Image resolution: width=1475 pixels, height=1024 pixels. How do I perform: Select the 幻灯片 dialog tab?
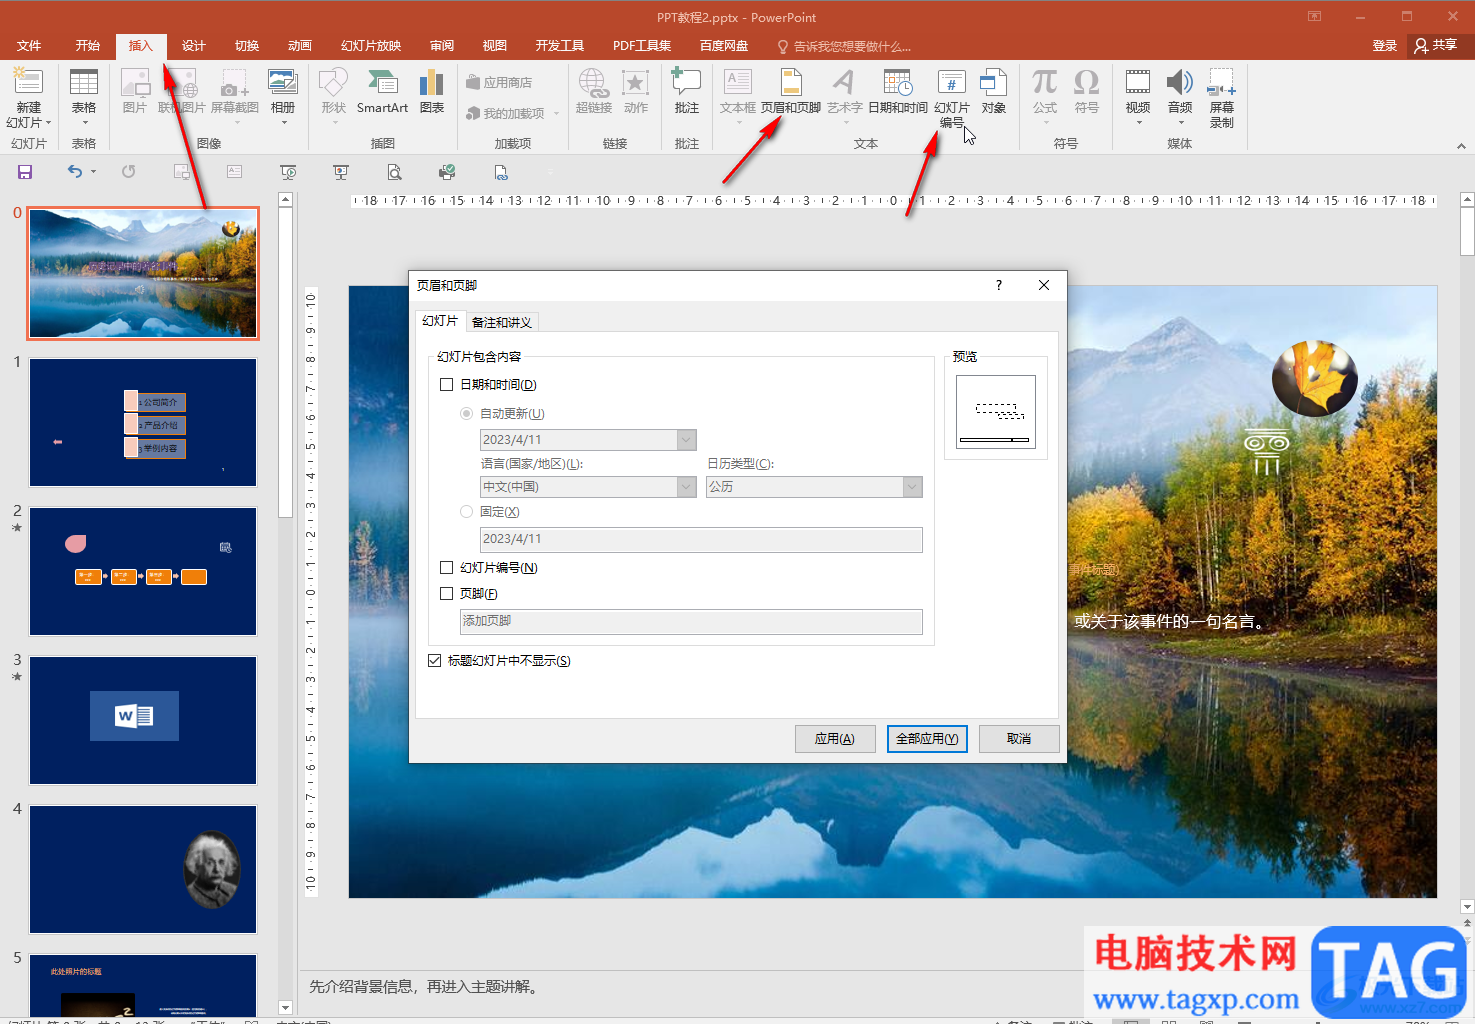coord(440,321)
